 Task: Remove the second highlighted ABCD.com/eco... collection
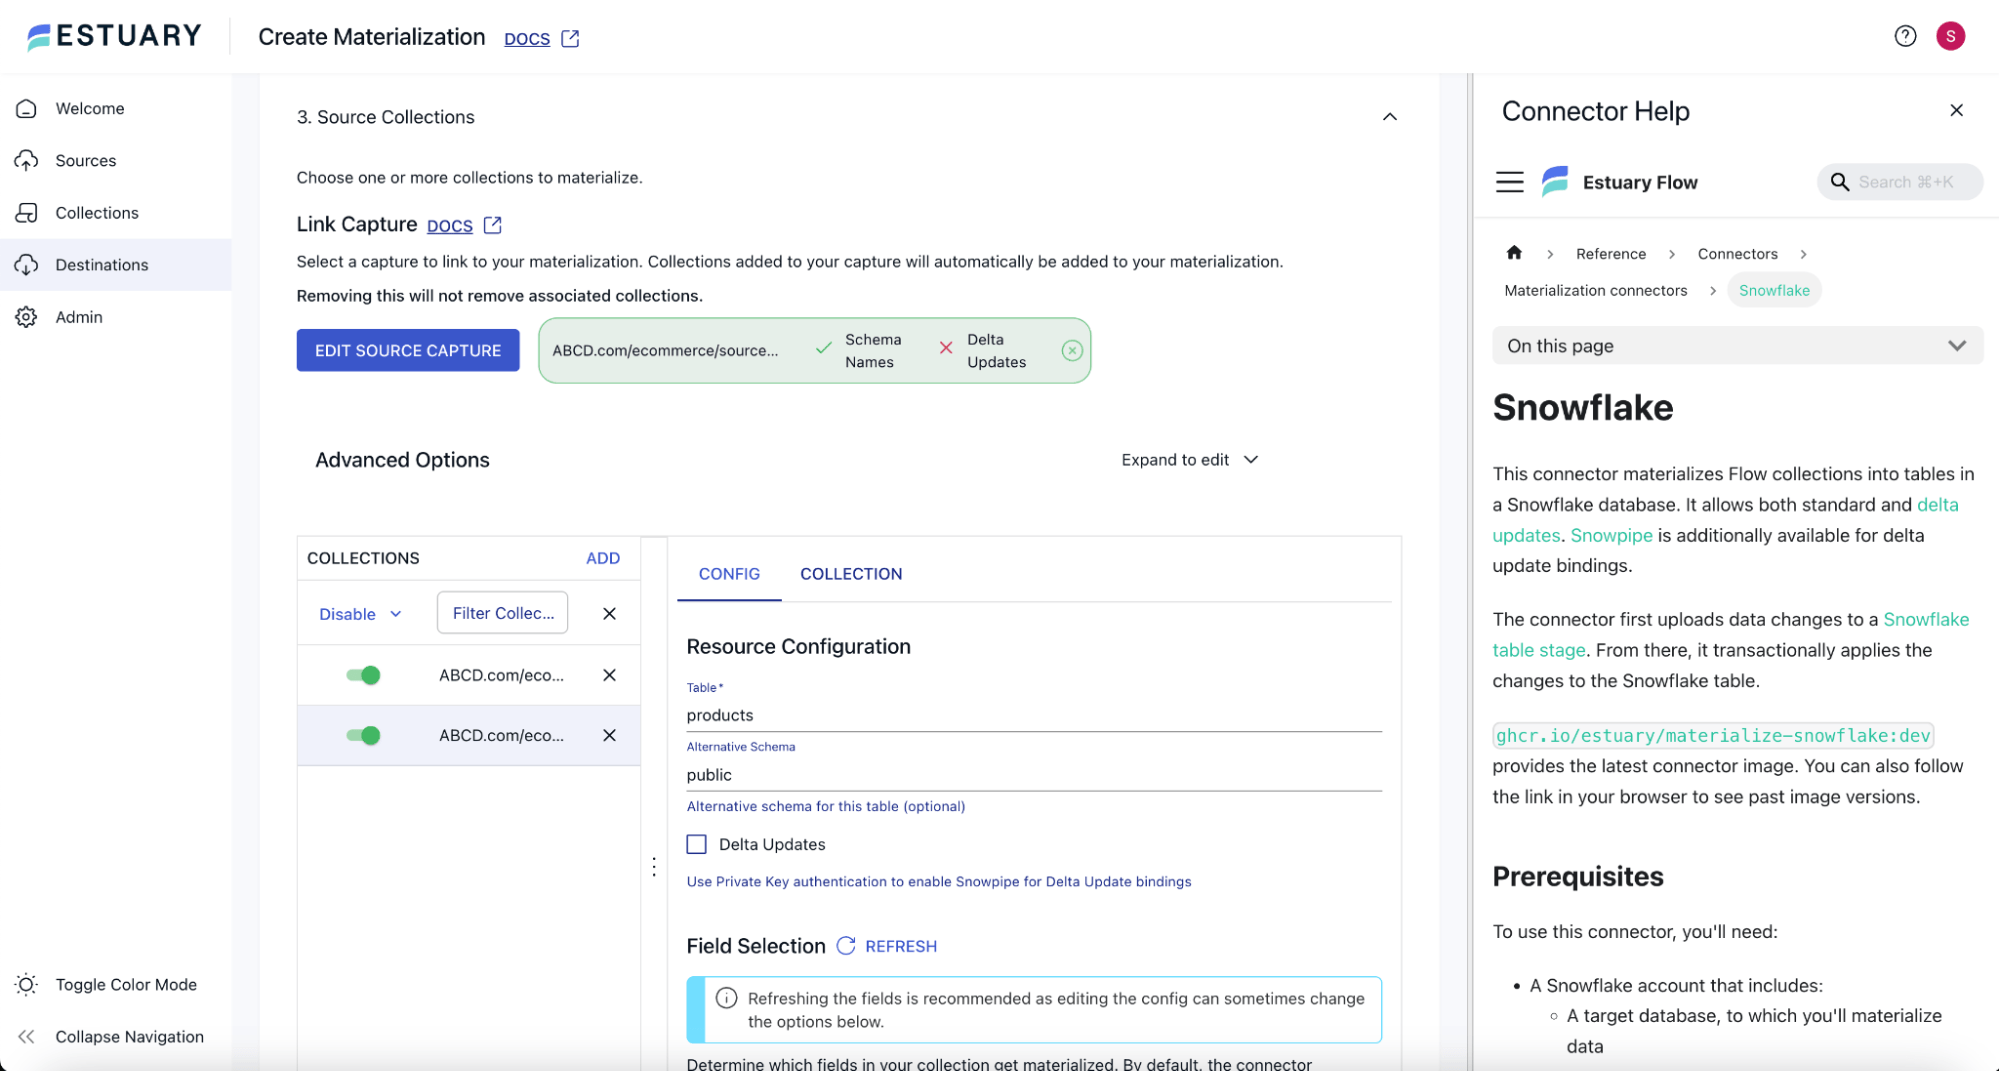609,735
